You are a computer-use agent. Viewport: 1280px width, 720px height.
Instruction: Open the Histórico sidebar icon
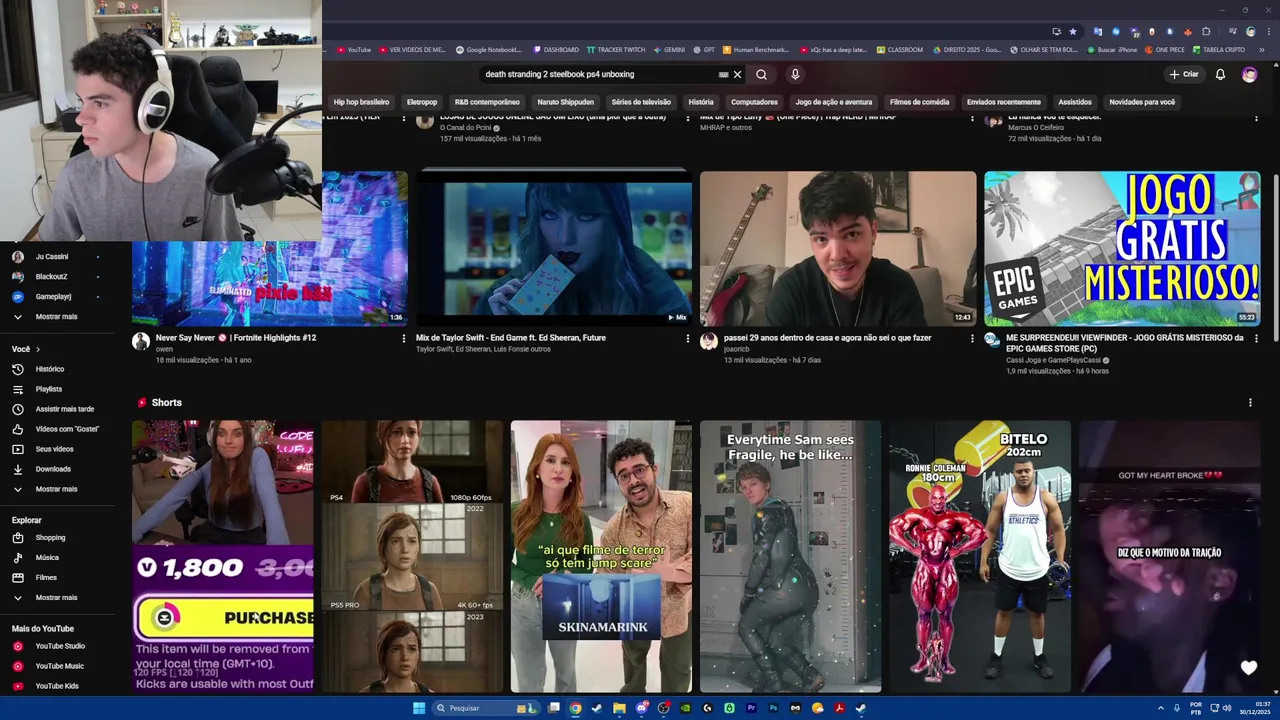(17, 369)
